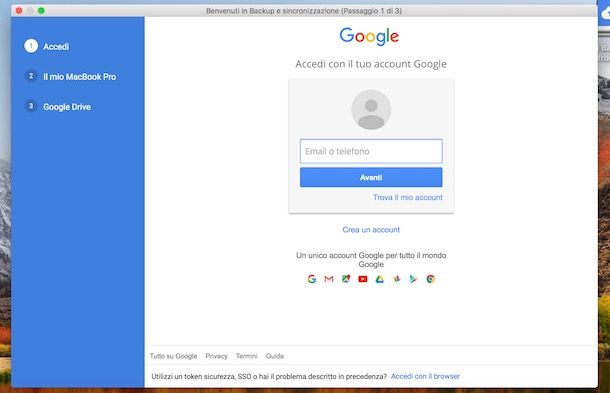The image size is (610, 393).
Task: Click the step 3 circle icon
Action: tap(31, 106)
